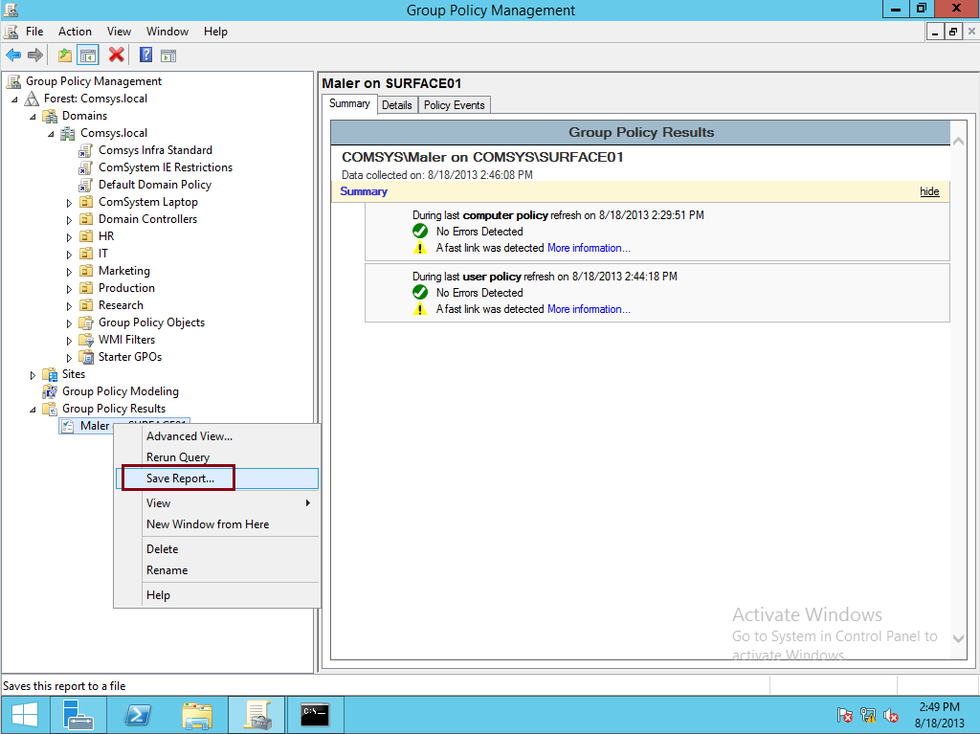
Task: Toggle the Show/Hide Console Tree icon
Action: 88,55
